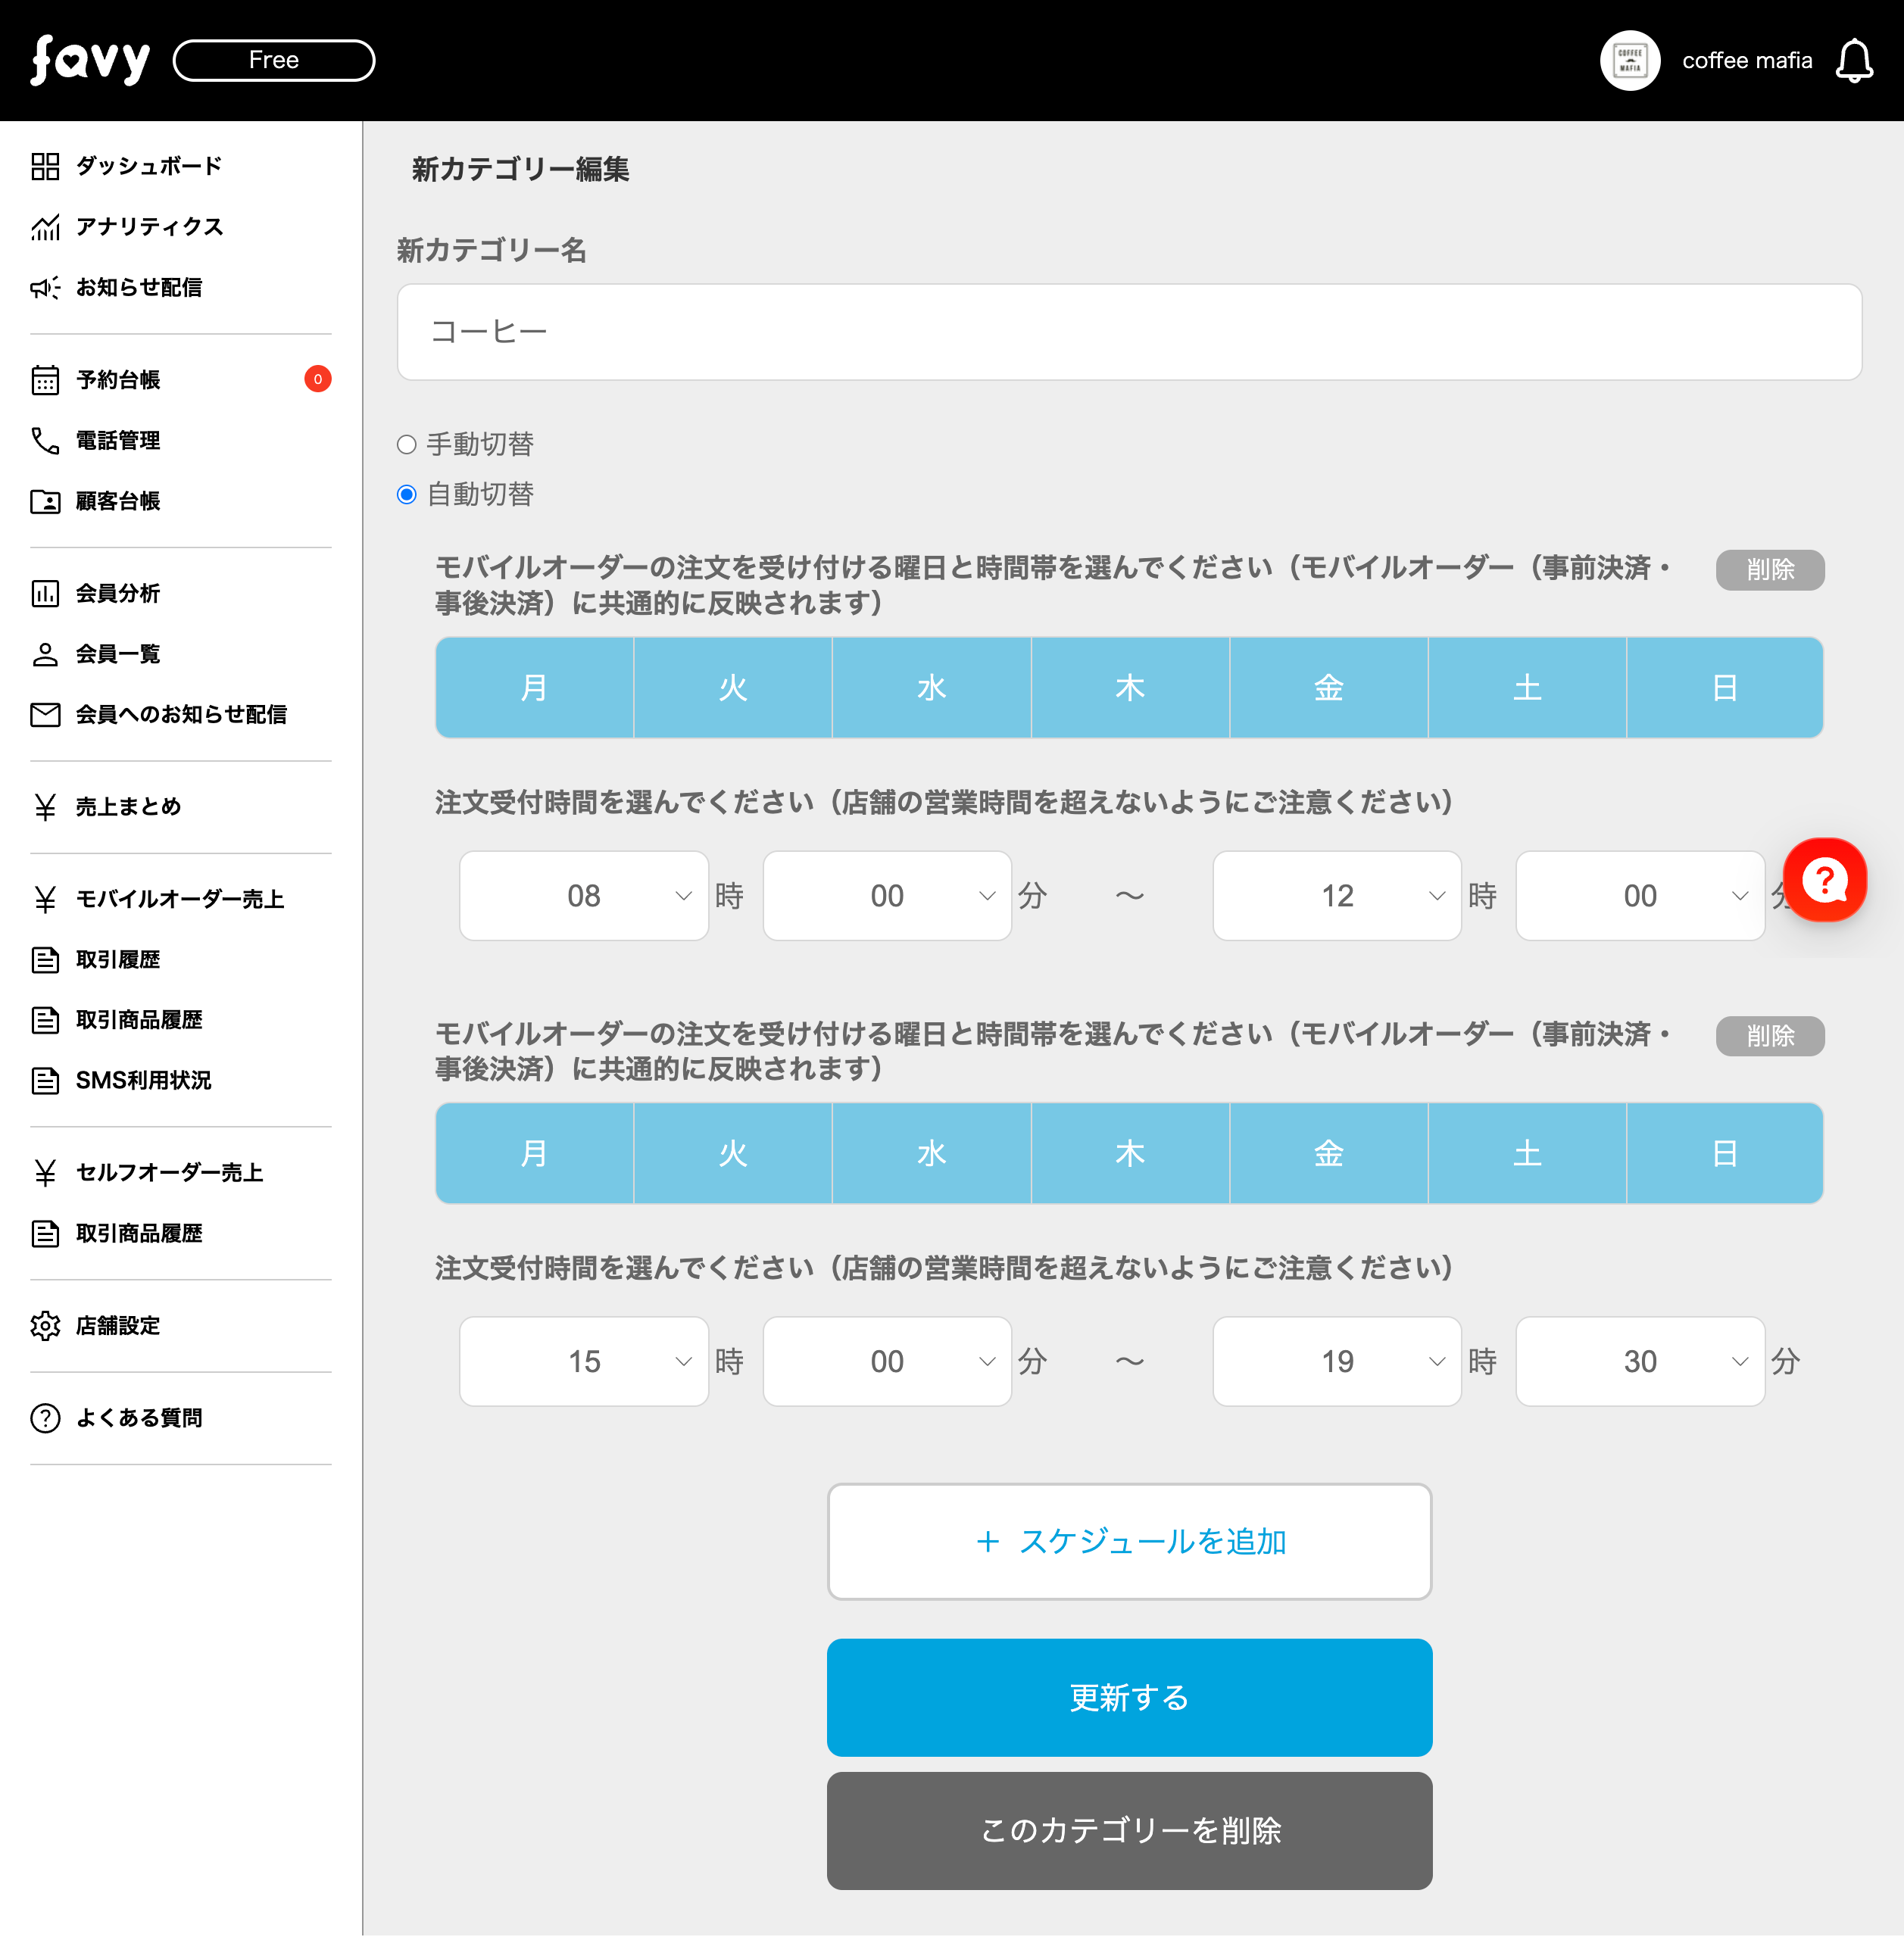
Task: Open 電話管理 phone icon
Action: (x=45, y=440)
